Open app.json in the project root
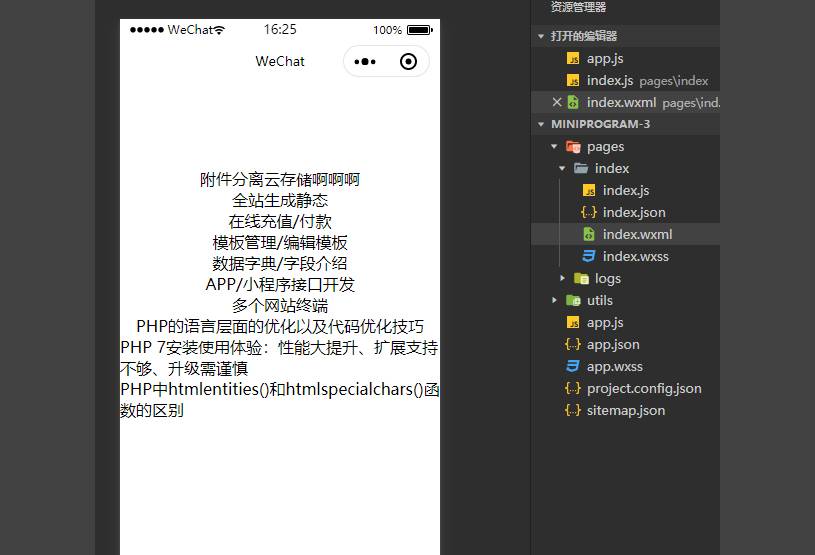The height and width of the screenshot is (555, 815). [612, 344]
